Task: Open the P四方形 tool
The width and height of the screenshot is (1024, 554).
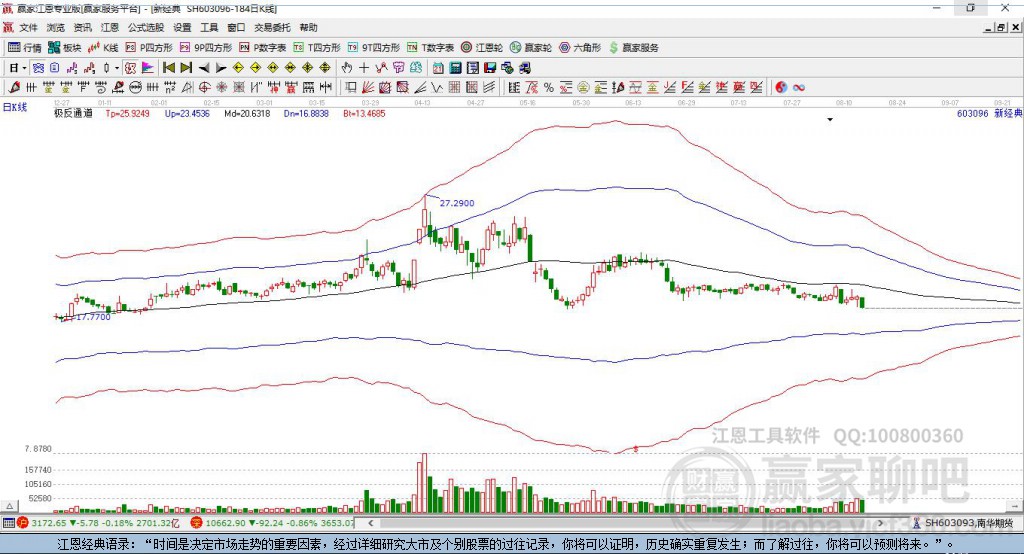Action: (150, 48)
